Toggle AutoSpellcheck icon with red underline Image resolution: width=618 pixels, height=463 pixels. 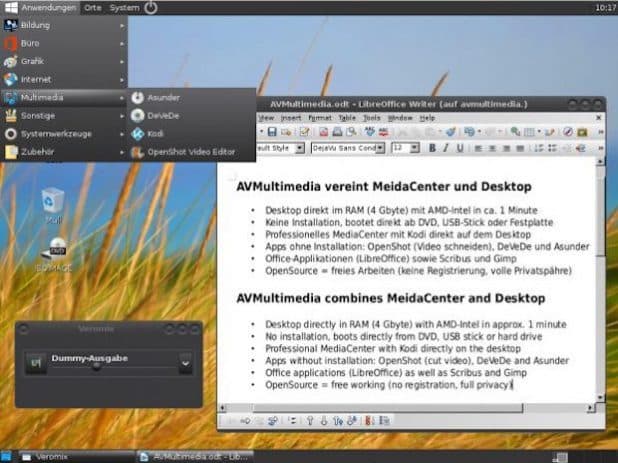[x=383, y=132]
